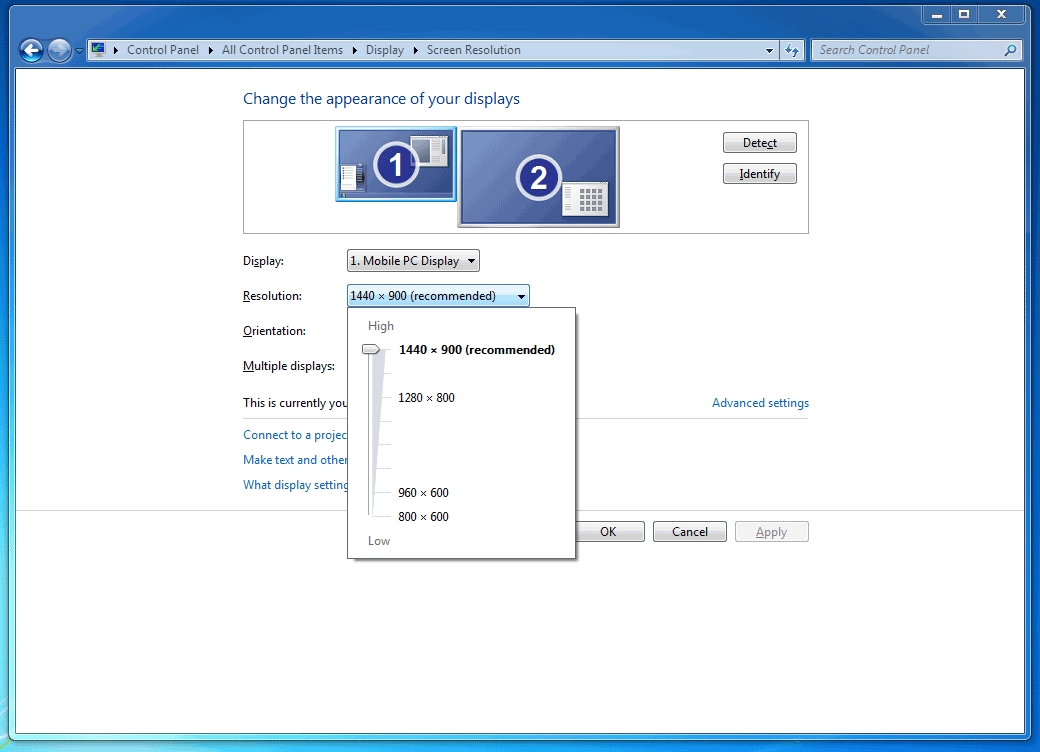Click the Control Panel icon in address bar
The image size is (1040, 752).
(98, 50)
